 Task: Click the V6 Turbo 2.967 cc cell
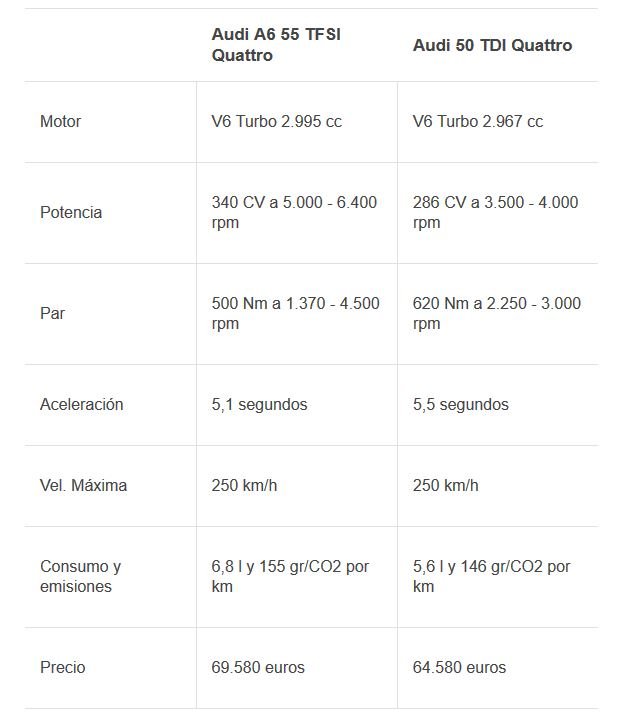pos(478,121)
